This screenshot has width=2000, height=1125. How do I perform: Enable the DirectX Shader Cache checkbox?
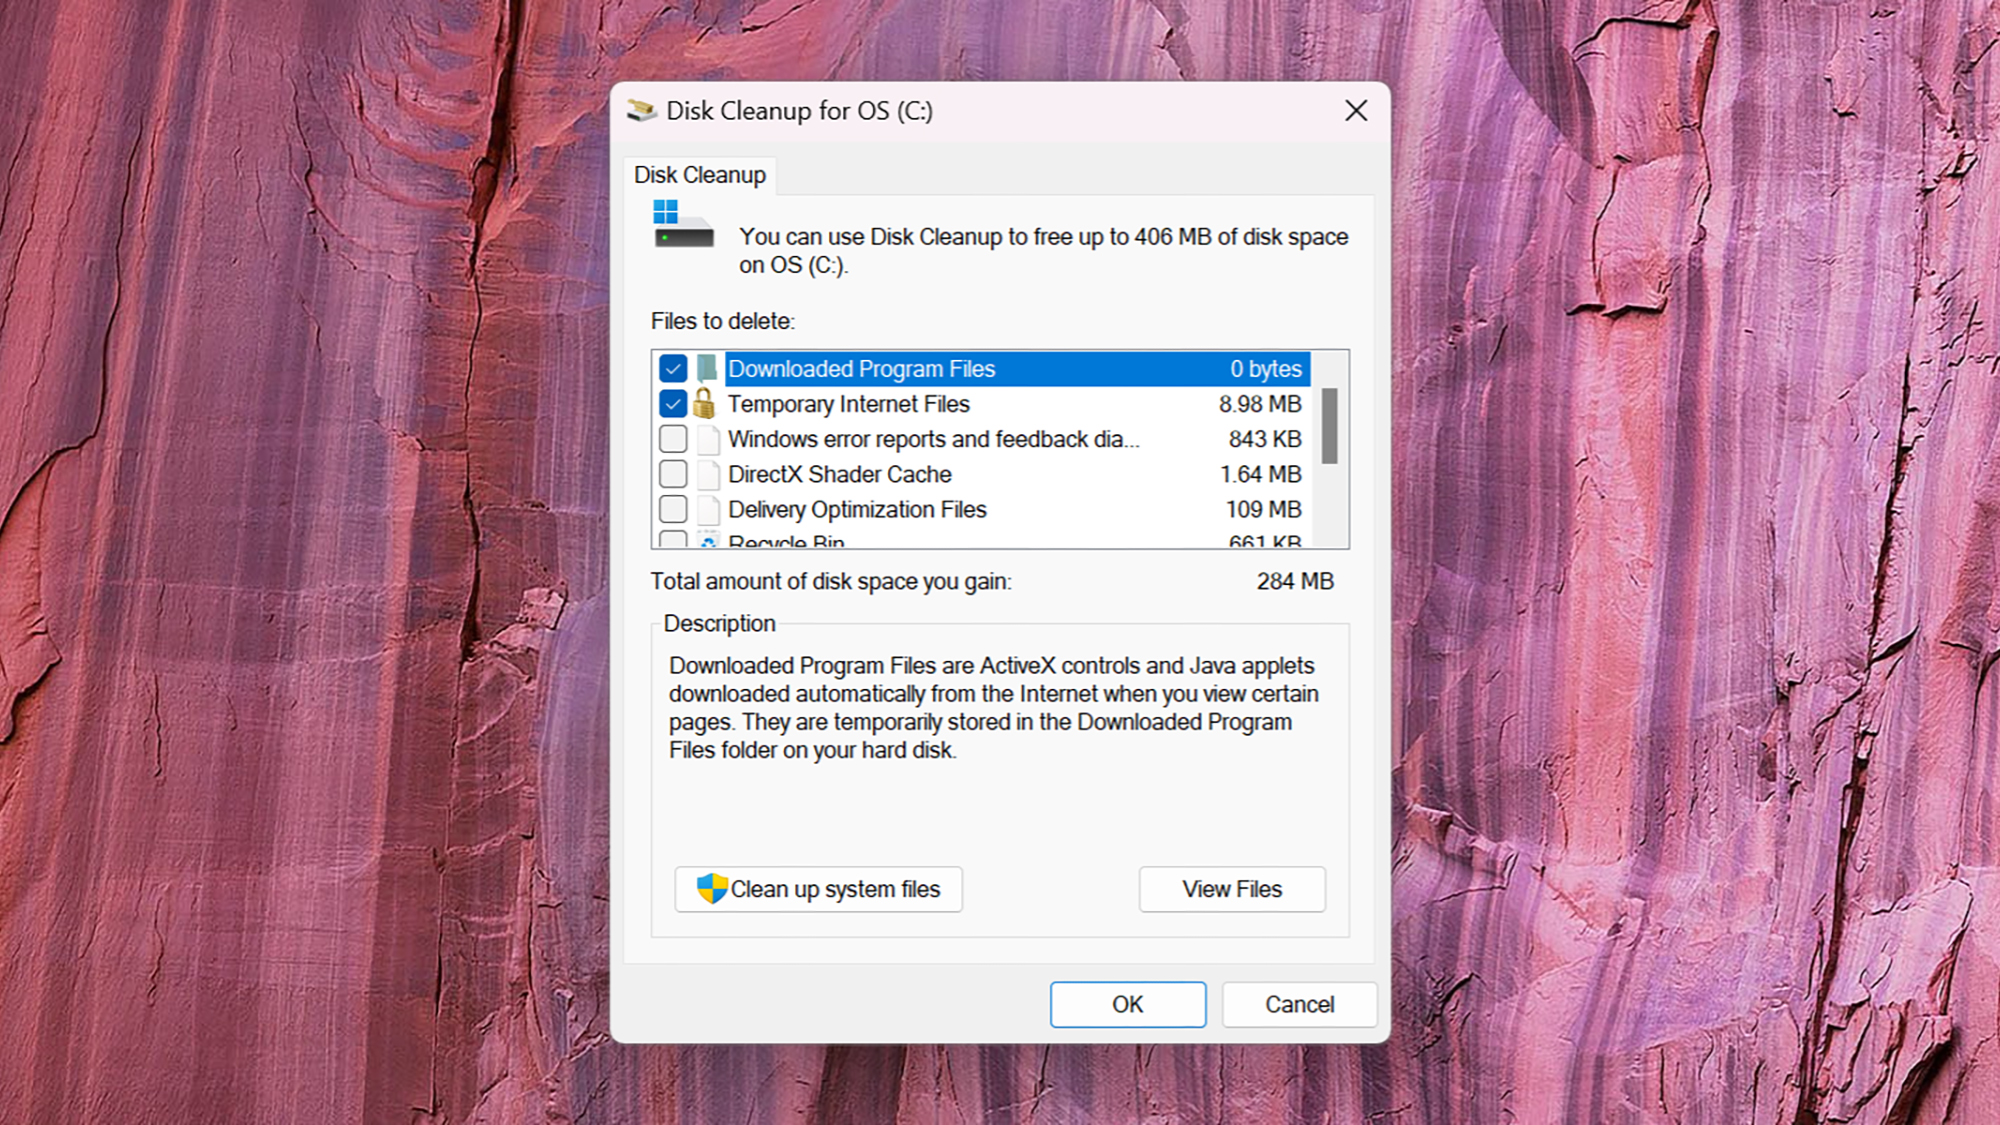point(673,474)
